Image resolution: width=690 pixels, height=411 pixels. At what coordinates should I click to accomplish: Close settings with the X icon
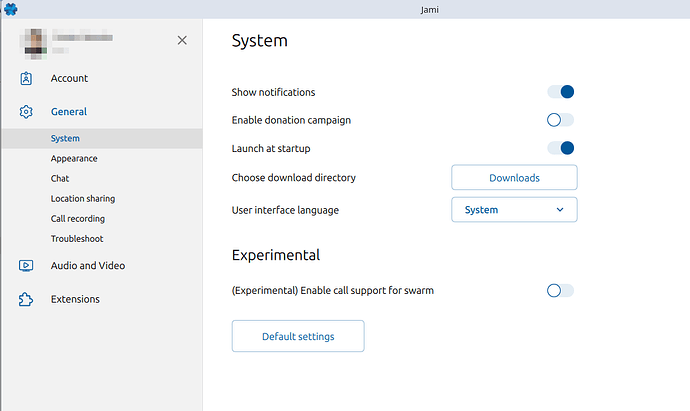(x=182, y=40)
